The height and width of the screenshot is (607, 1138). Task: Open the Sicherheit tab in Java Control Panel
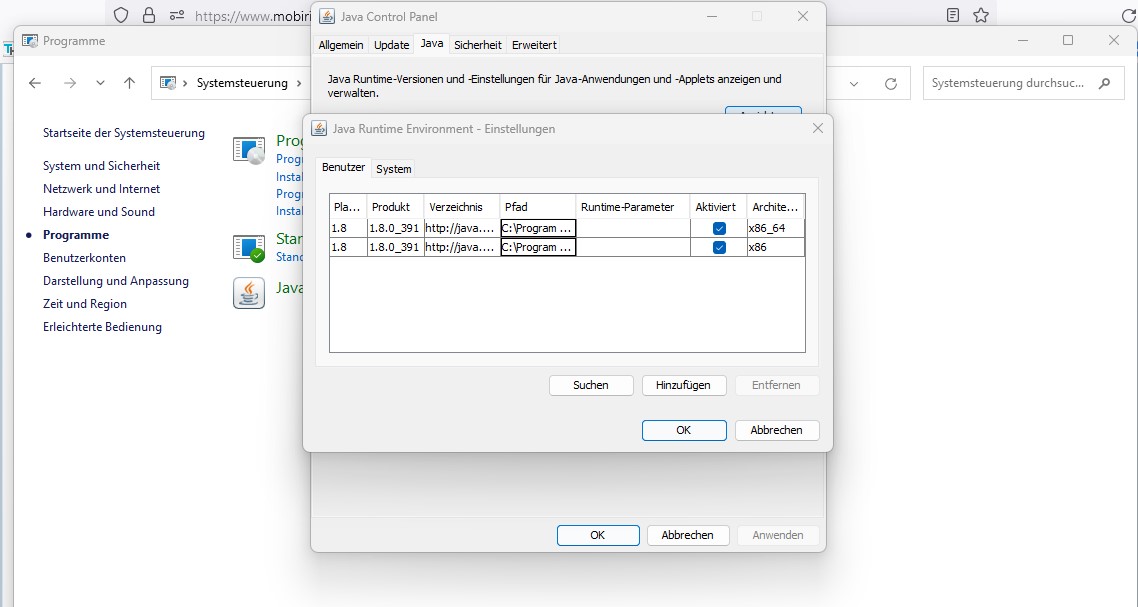click(x=477, y=45)
